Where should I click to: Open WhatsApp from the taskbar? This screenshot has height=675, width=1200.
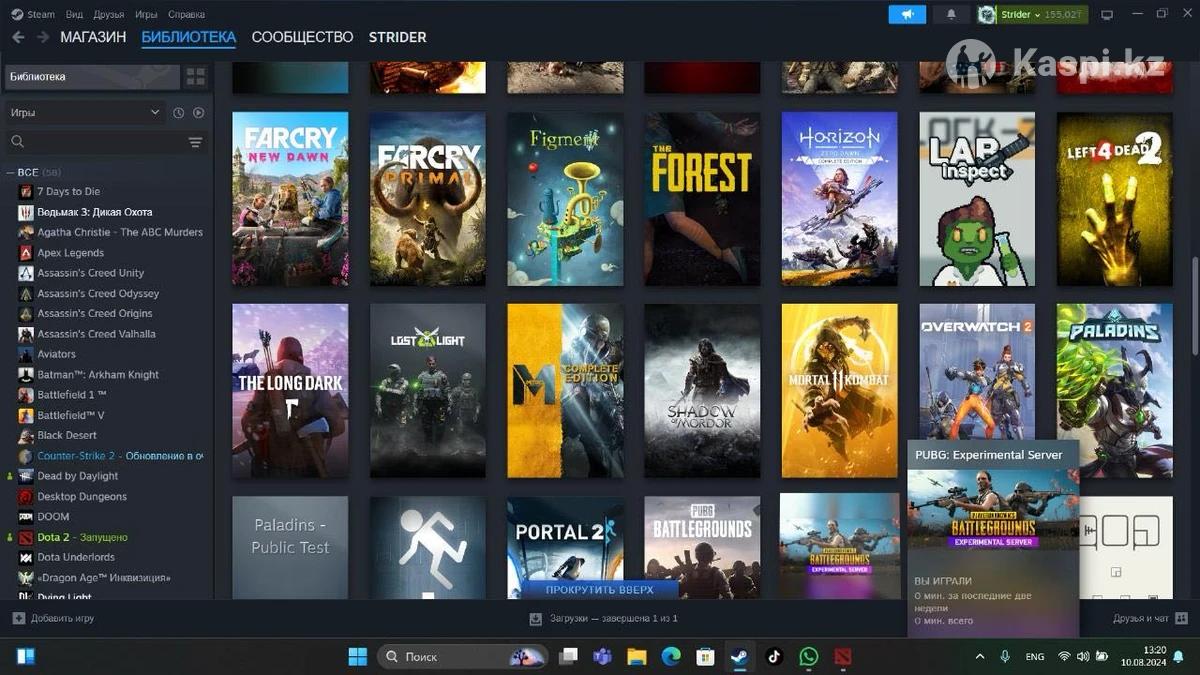(808, 657)
